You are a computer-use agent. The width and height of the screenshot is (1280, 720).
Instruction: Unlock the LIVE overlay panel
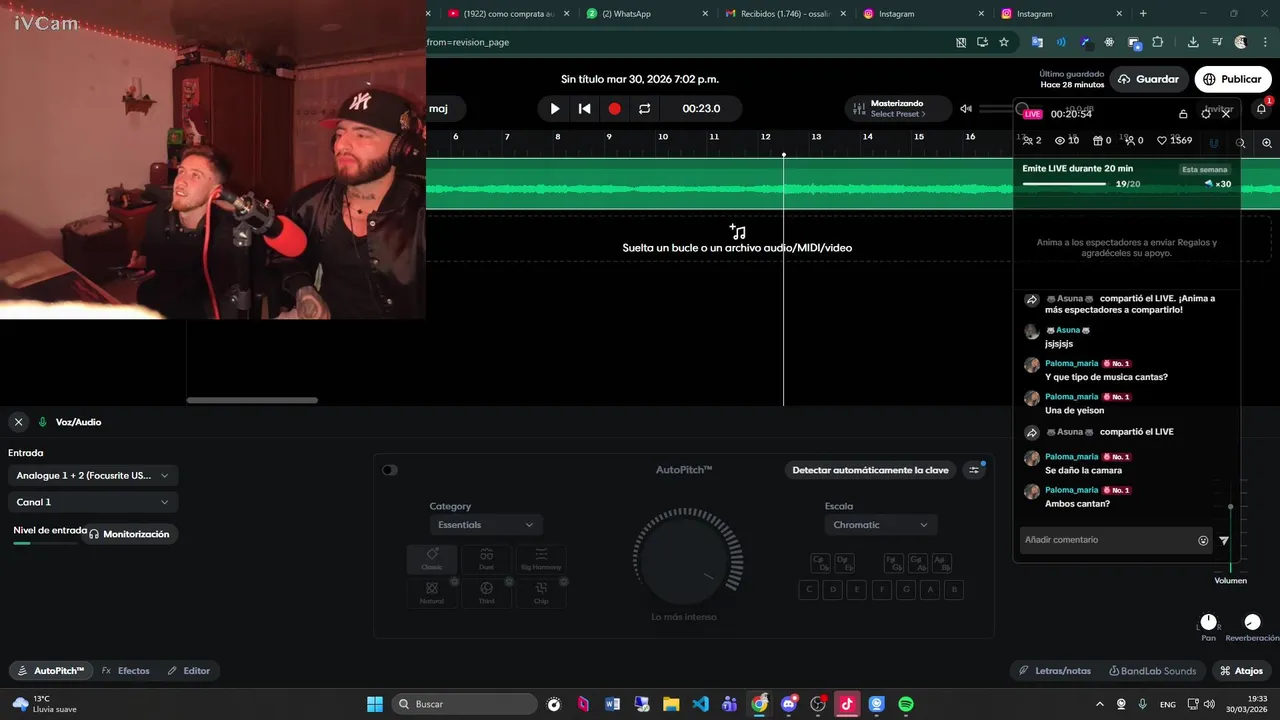coord(1183,114)
